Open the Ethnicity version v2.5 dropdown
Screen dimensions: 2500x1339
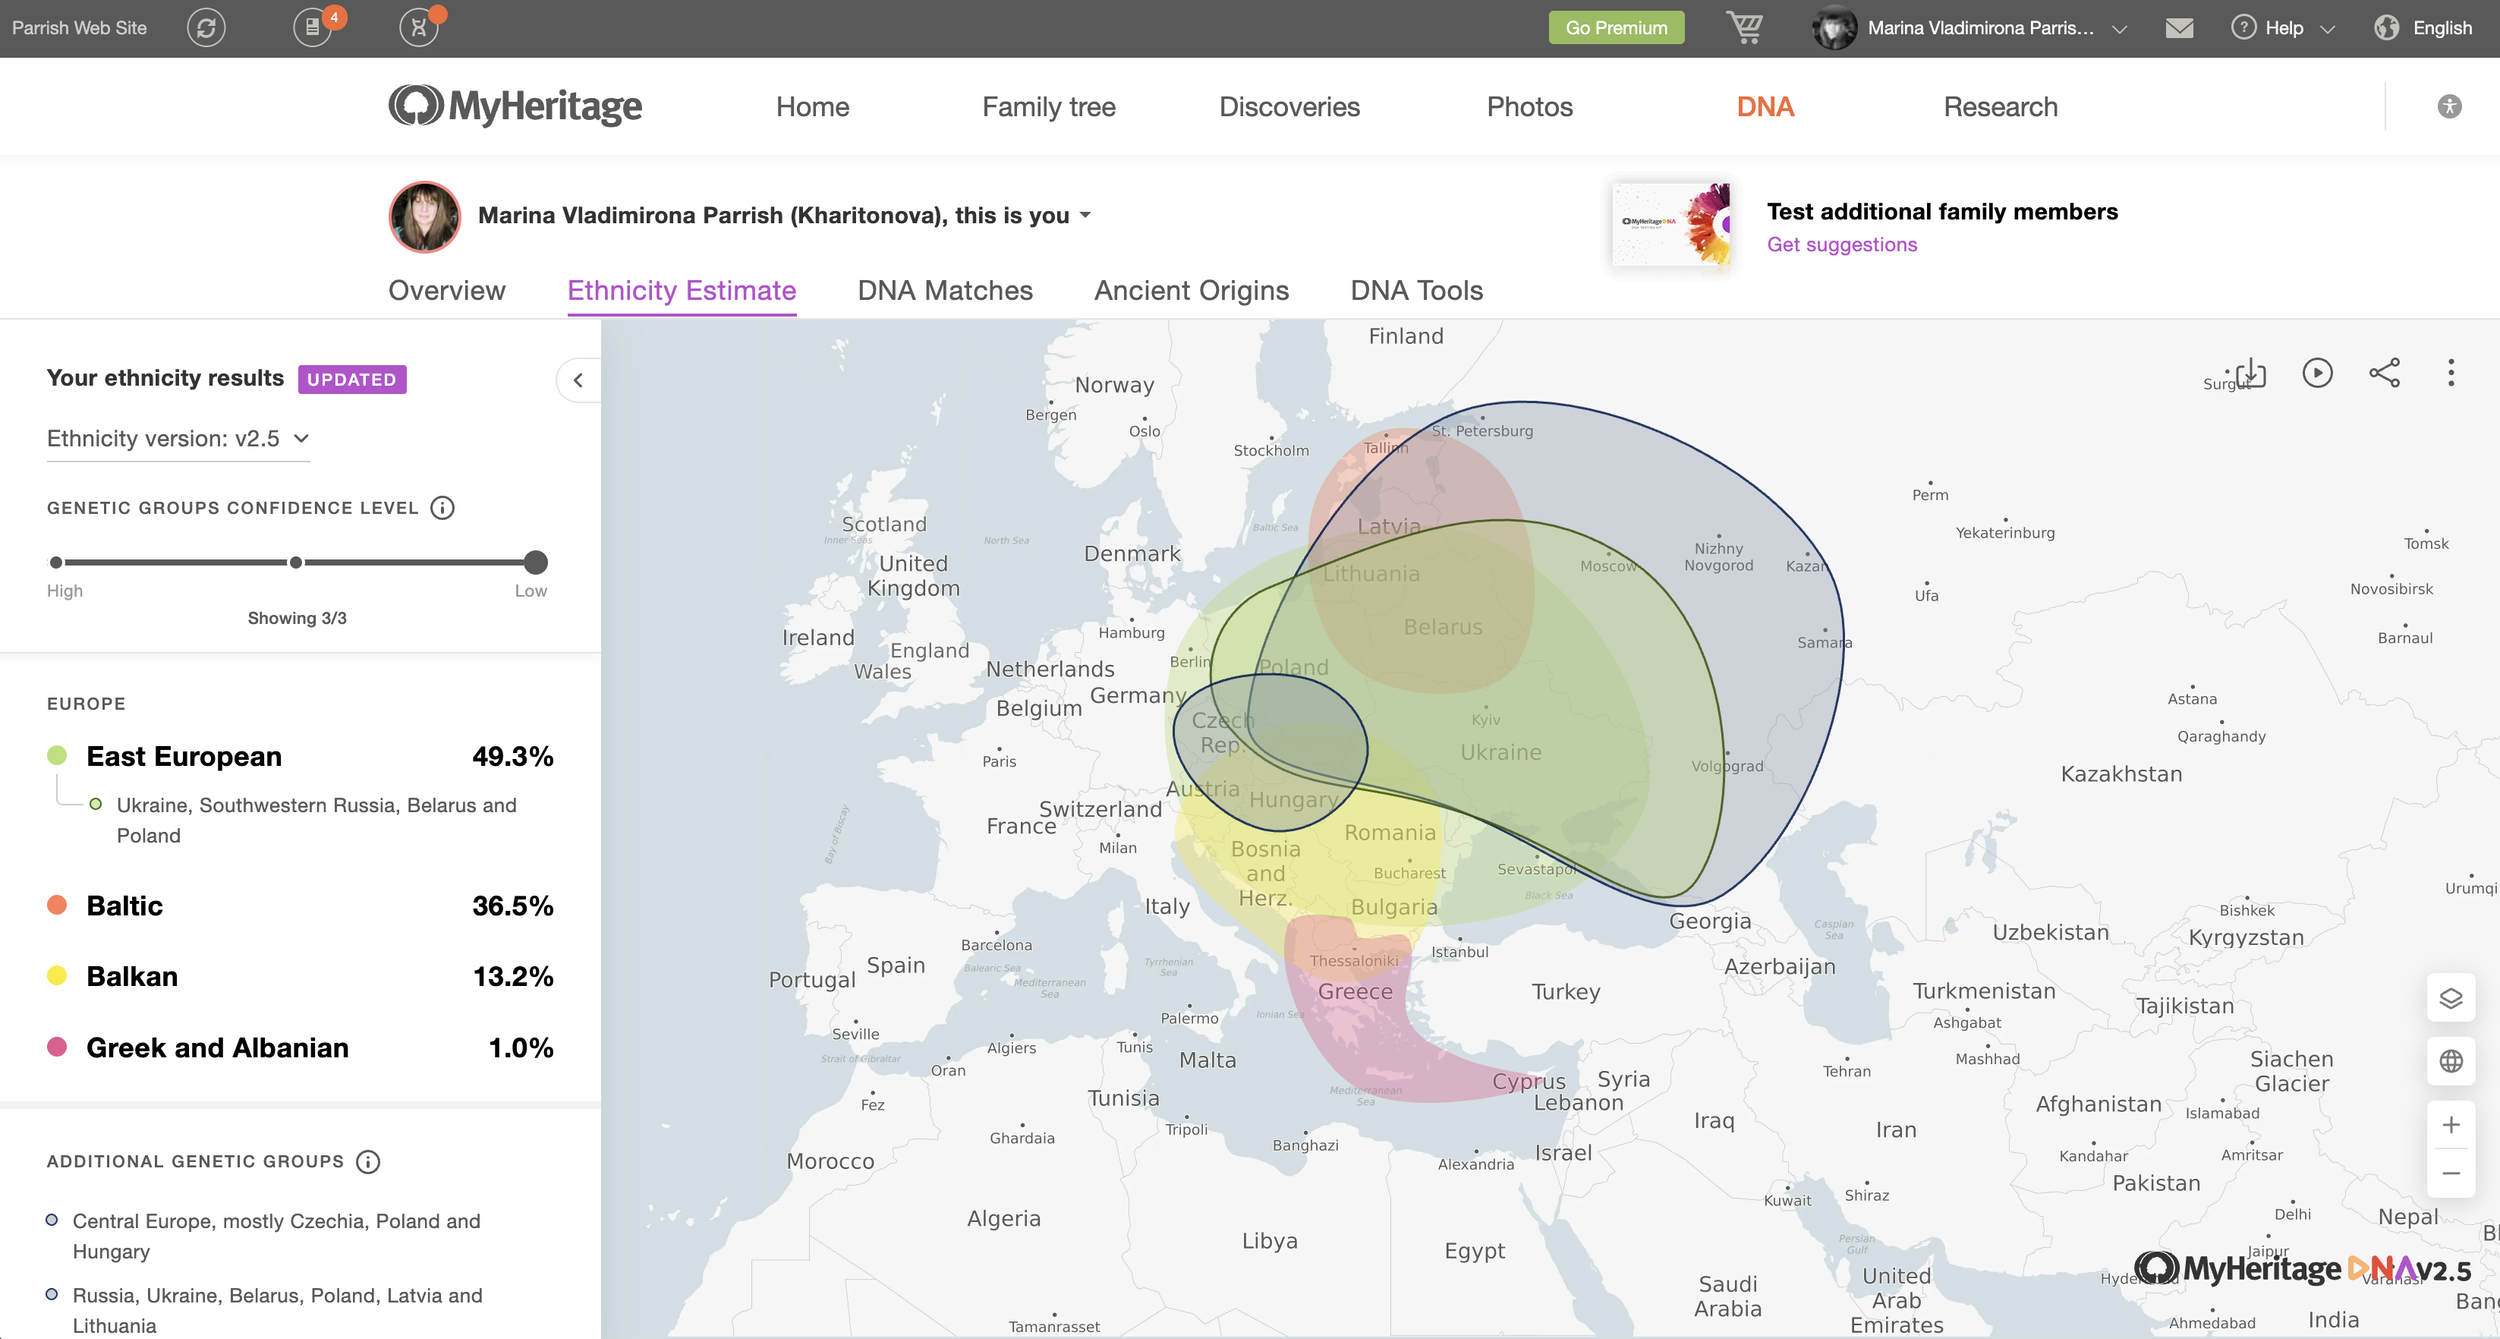(x=178, y=439)
